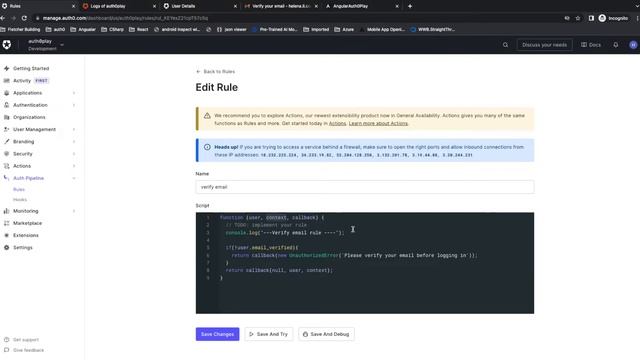Click the info icon in Heads up banner

pyautogui.click(x=207, y=147)
